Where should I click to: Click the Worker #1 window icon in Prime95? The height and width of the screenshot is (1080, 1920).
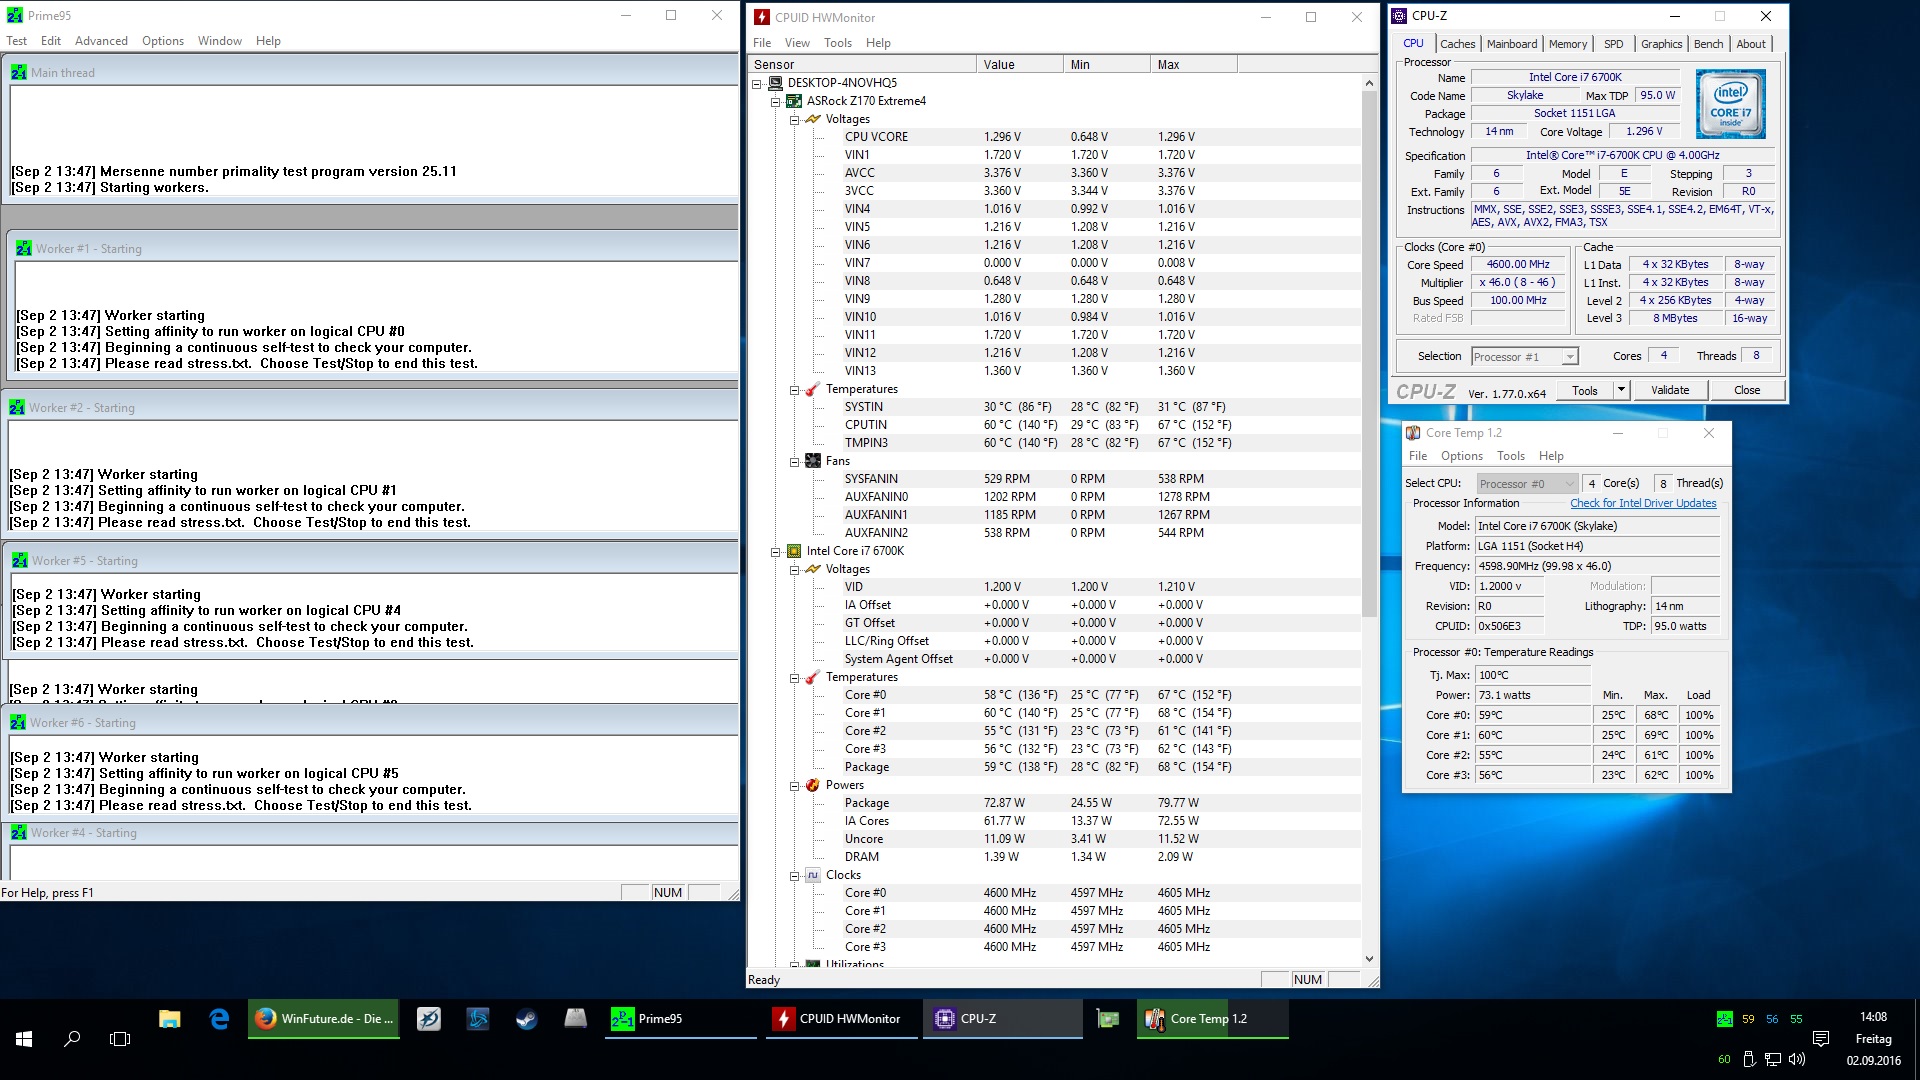pyautogui.click(x=24, y=249)
